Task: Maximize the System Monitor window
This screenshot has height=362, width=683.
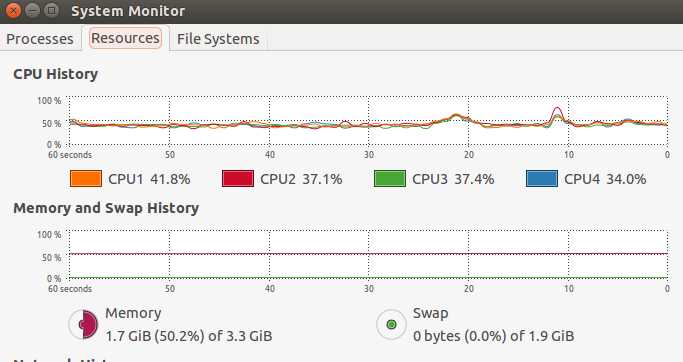Action: (x=52, y=10)
